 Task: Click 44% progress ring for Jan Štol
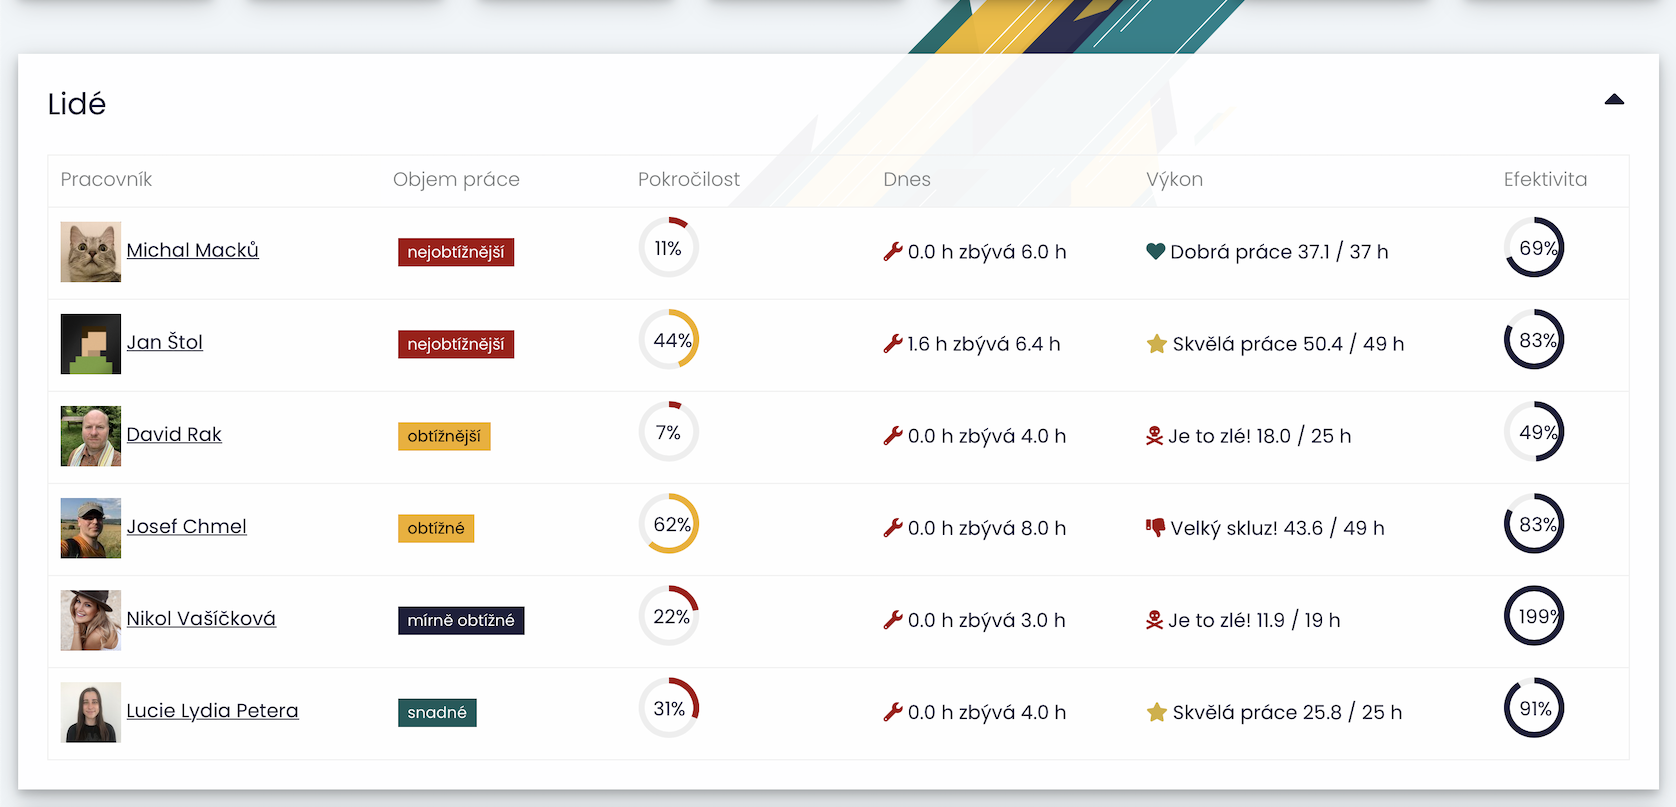pos(669,340)
